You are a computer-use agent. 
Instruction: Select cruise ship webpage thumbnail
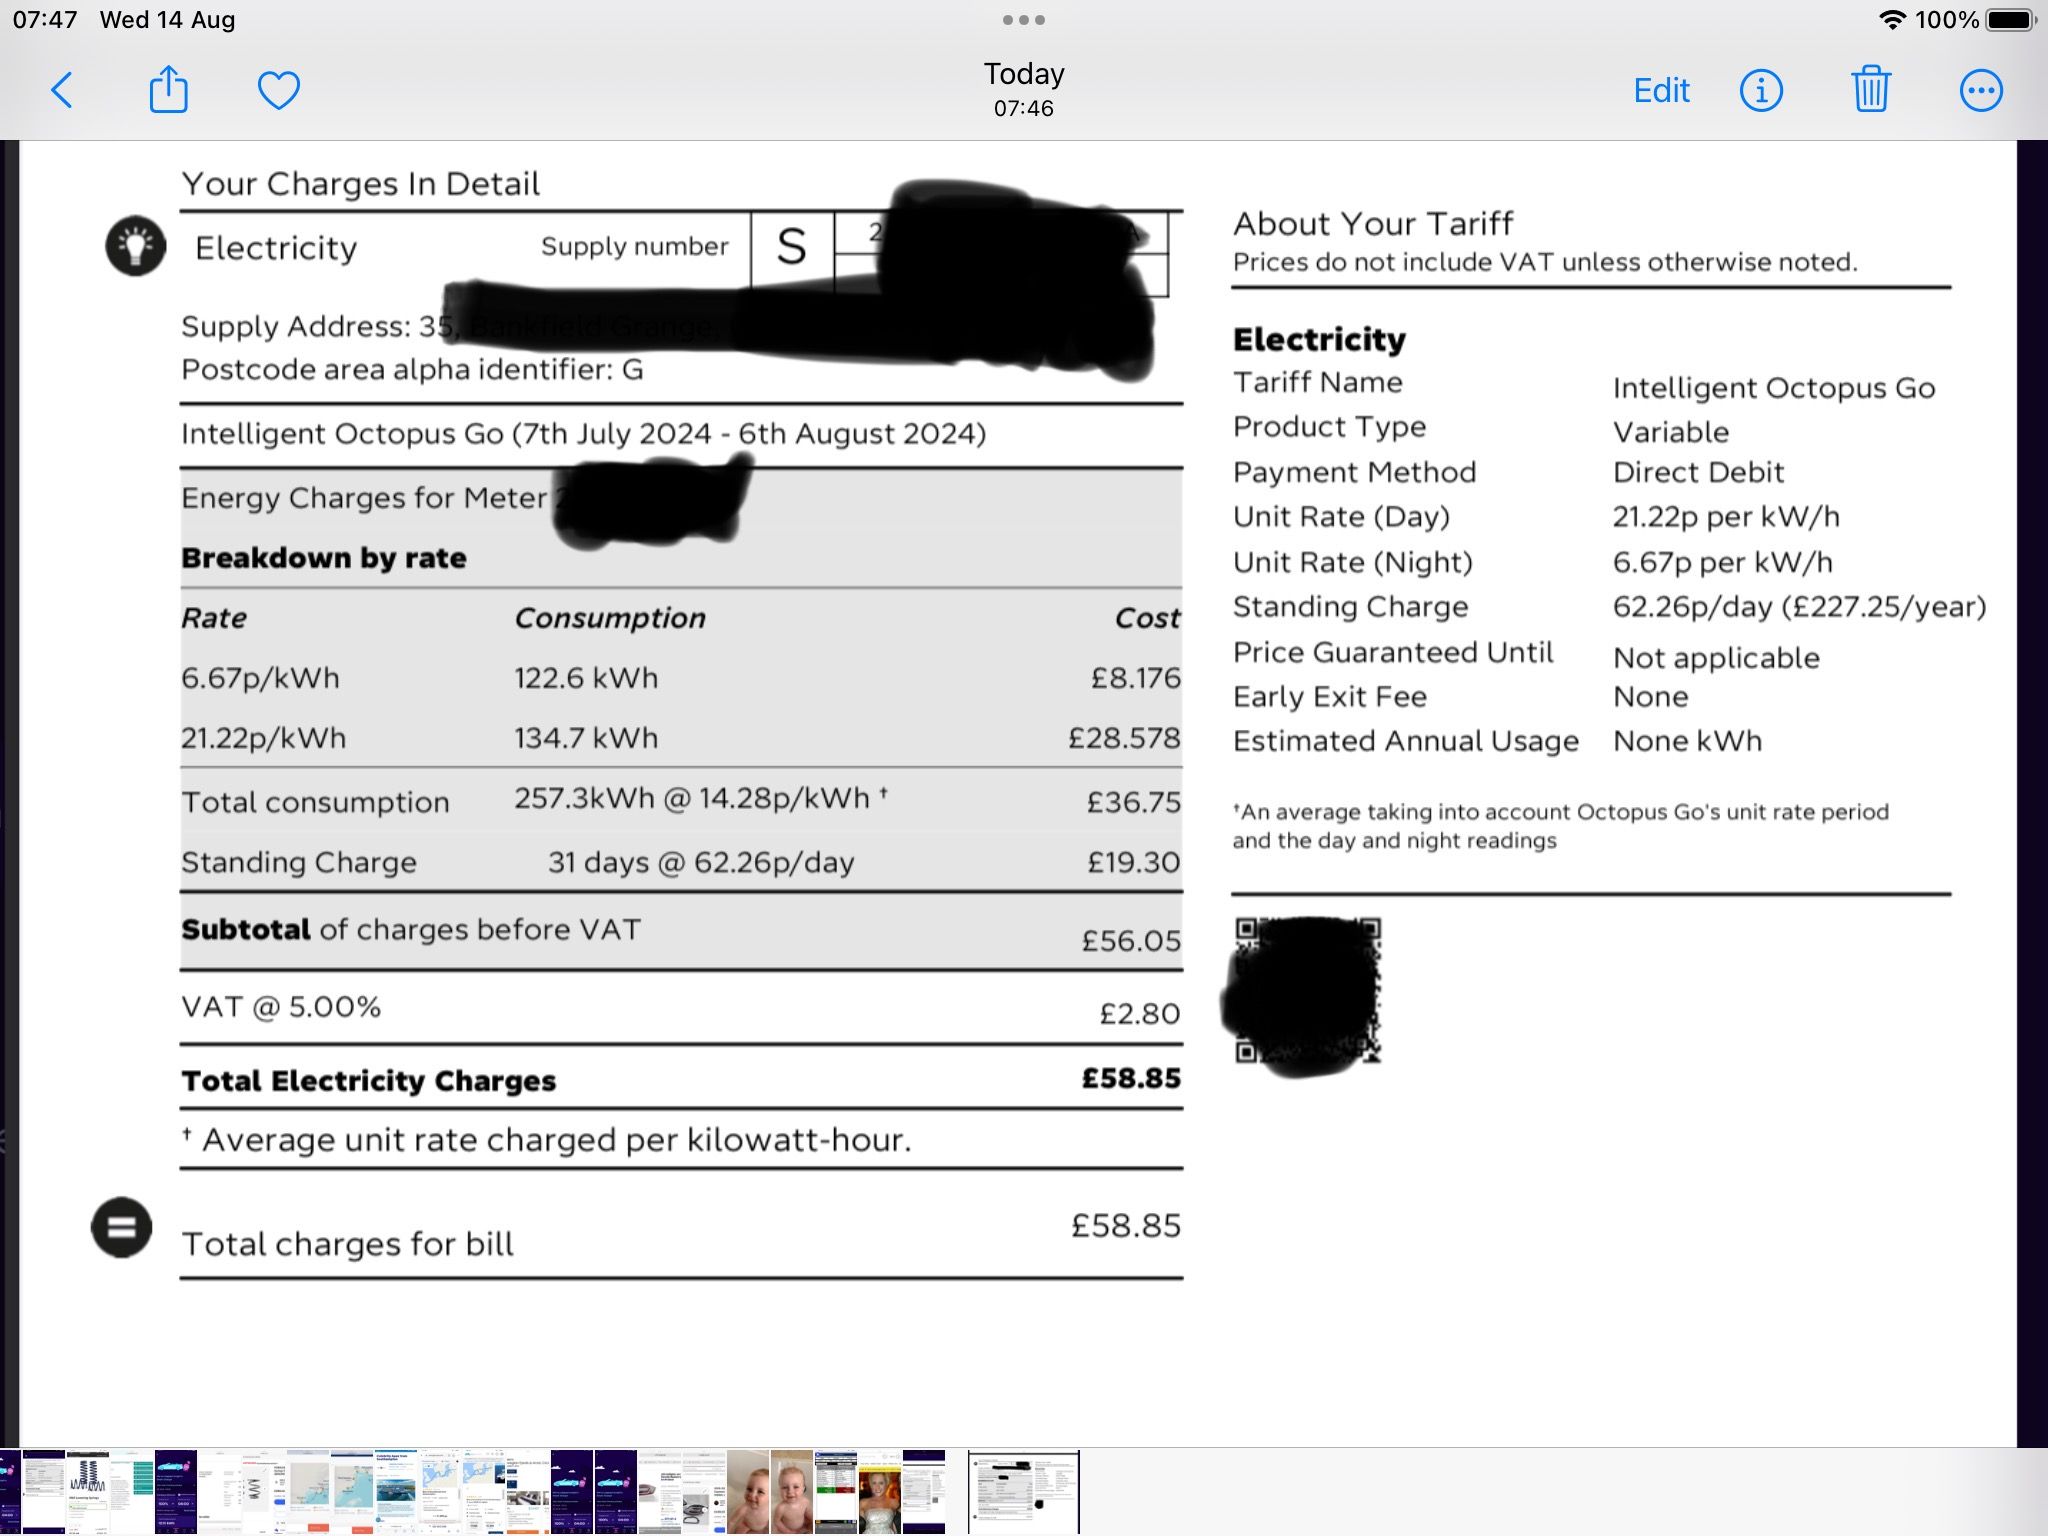[396, 1491]
